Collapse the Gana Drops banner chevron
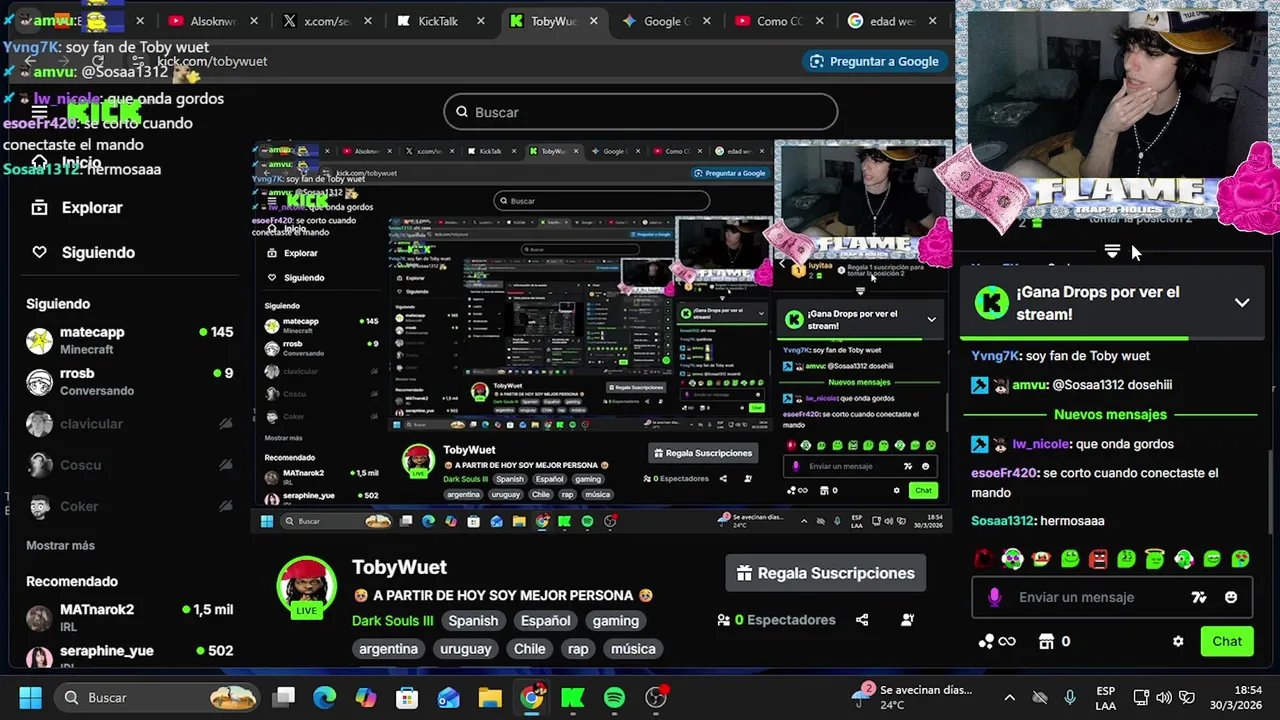 point(1242,302)
